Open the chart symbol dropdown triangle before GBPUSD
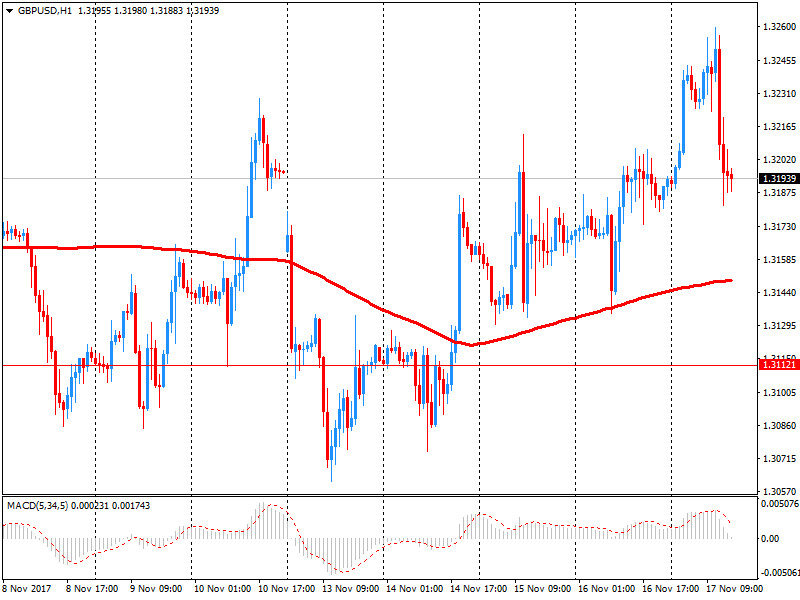Viewport: 800px width, 600px height. (9, 11)
